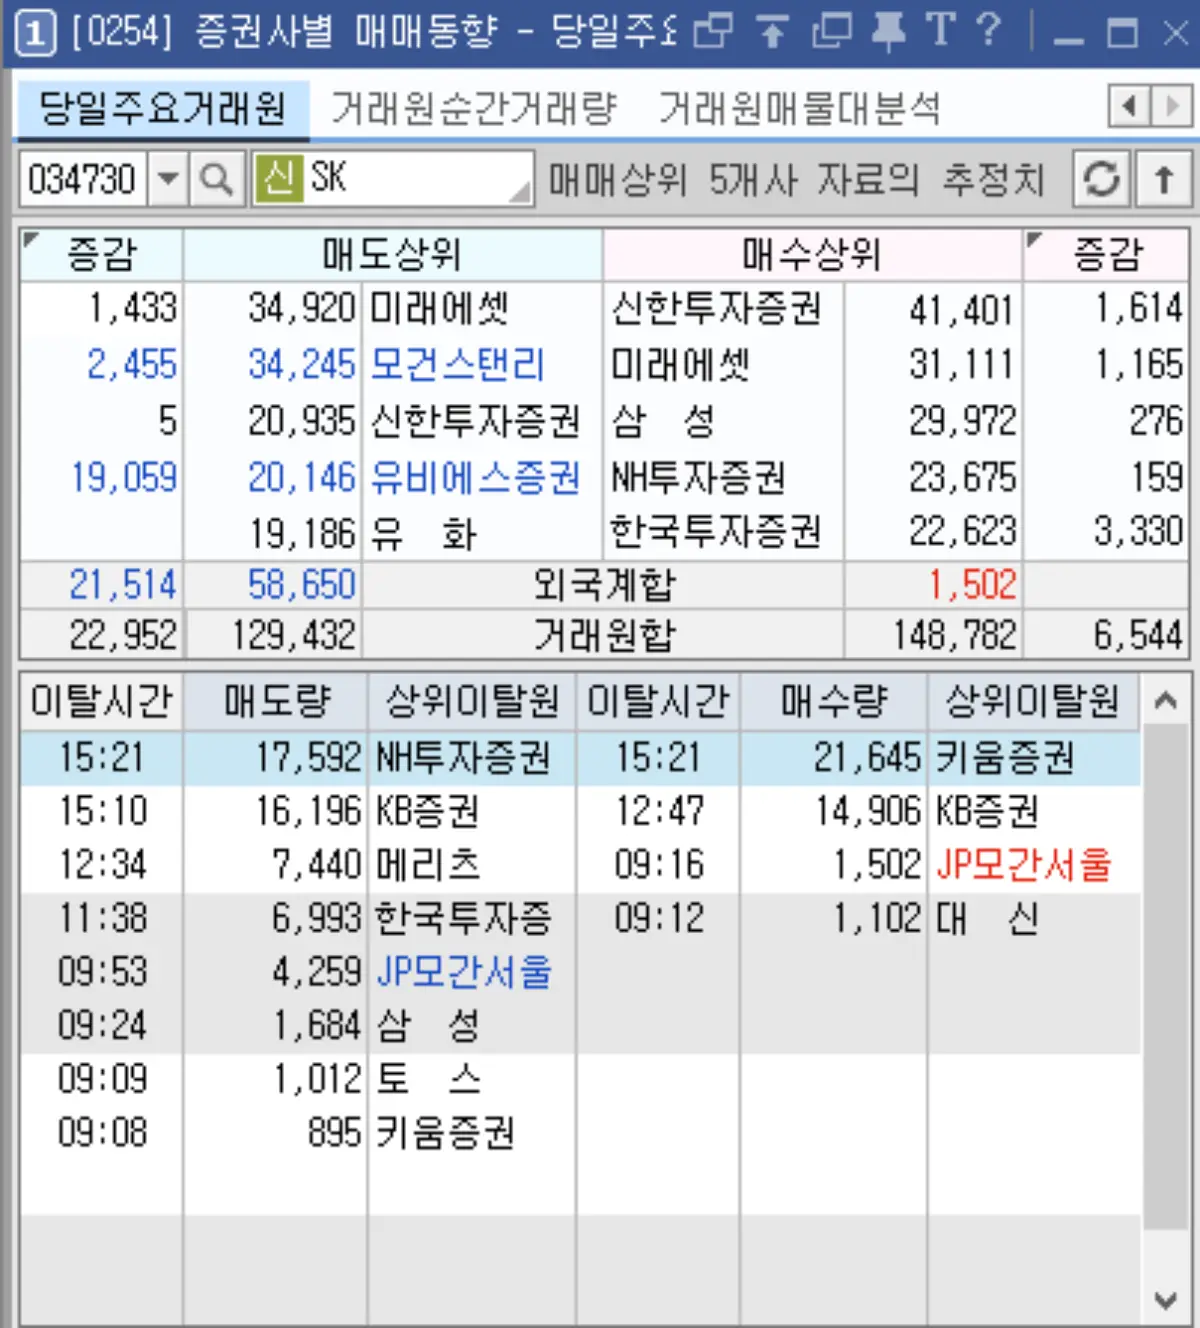Select 미래에셋 in the 매도상위 column

point(439,308)
